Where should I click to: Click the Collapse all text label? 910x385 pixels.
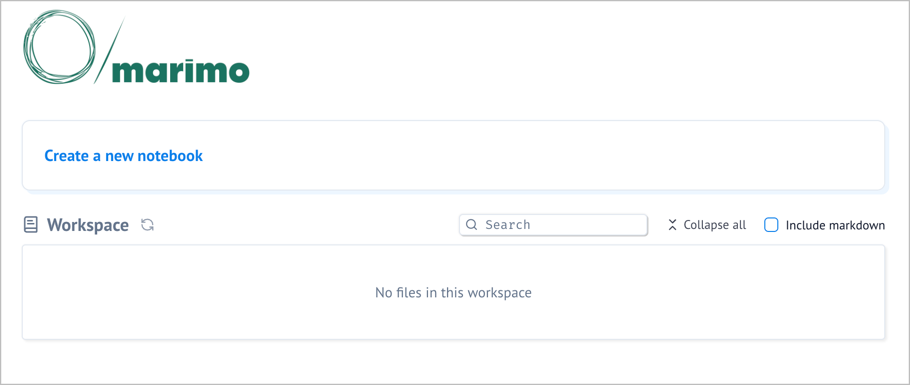pyautogui.click(x=714, y=225)
